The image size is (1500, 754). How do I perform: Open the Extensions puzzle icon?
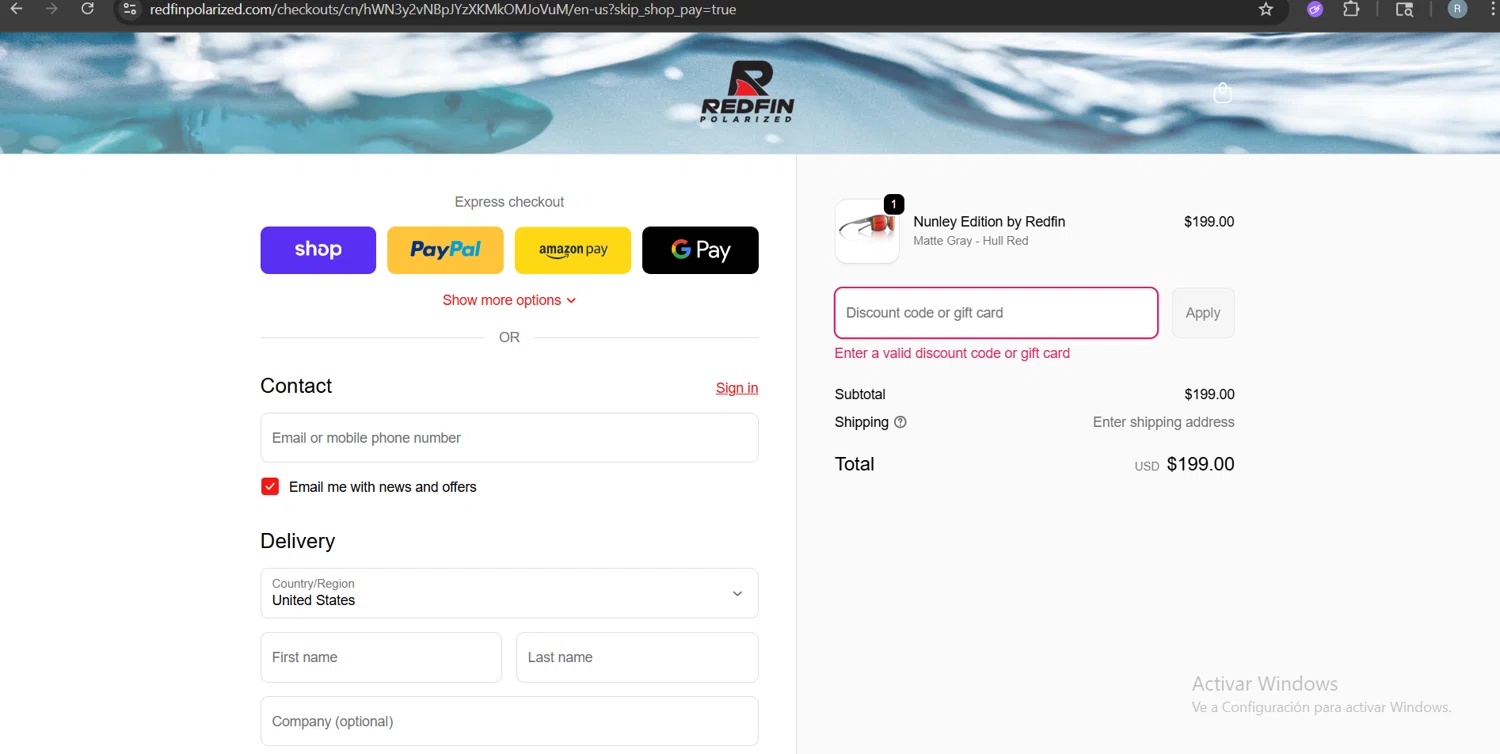pos(1351,9)
